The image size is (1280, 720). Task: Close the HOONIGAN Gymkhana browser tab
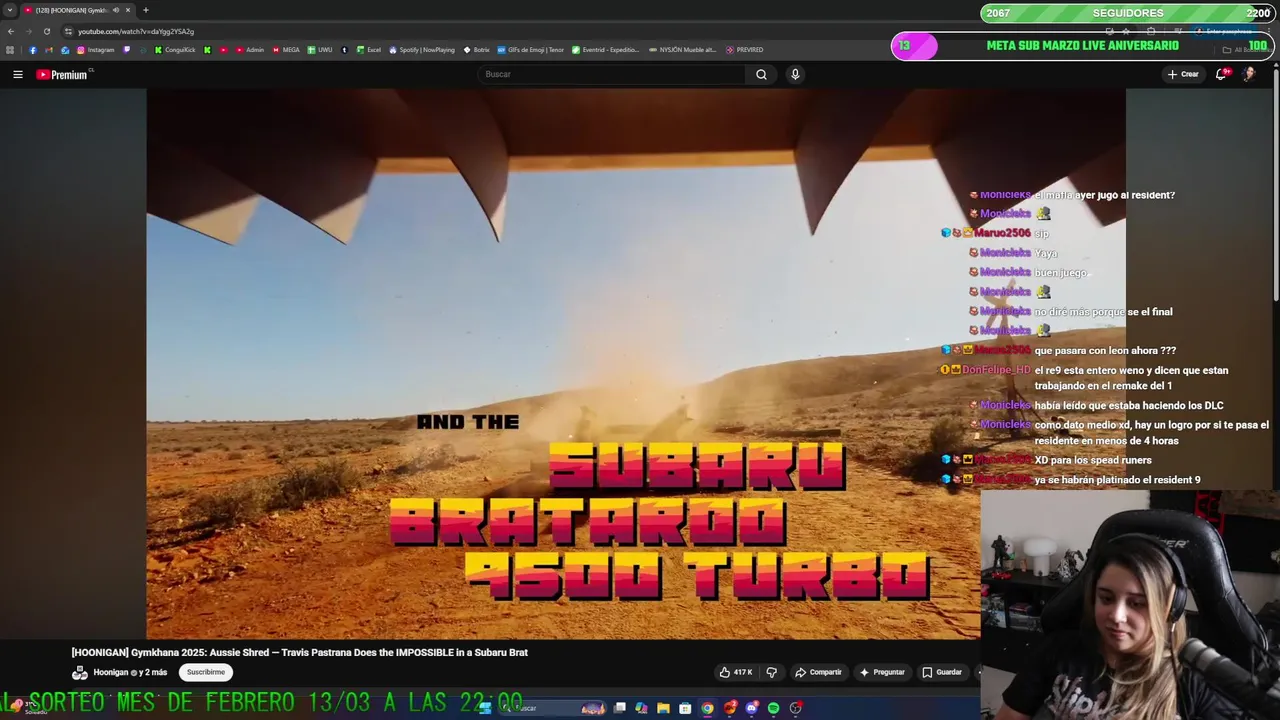(x=128, y=10)
